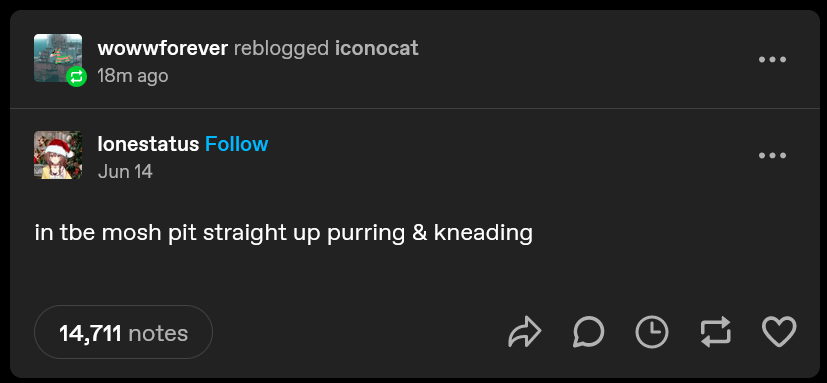Viewport: 827px width, 383px height.
Task: Click the word notes beside the count
Action: click(x=158, y=333)
